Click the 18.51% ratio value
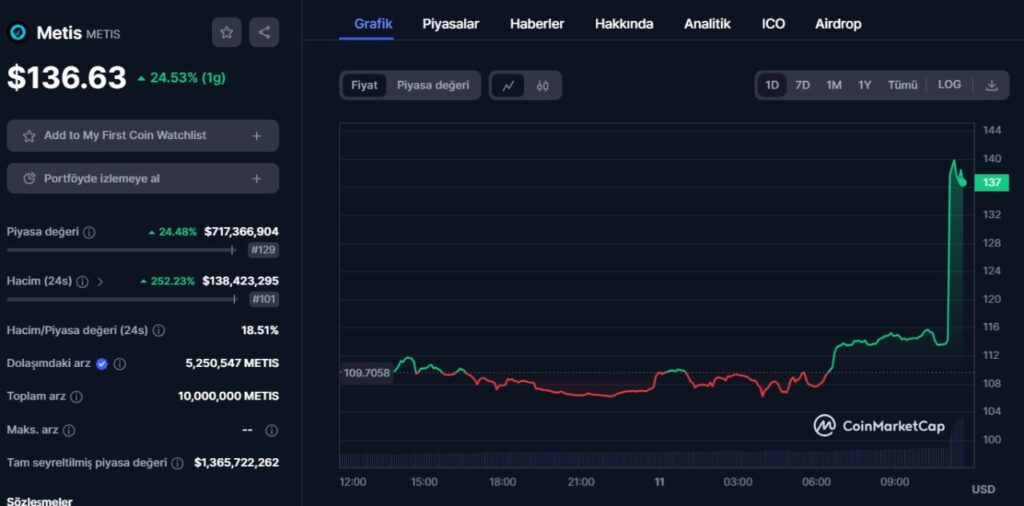Image resolution: width=1024 pixels, height=506 pixels. point(260,330)
